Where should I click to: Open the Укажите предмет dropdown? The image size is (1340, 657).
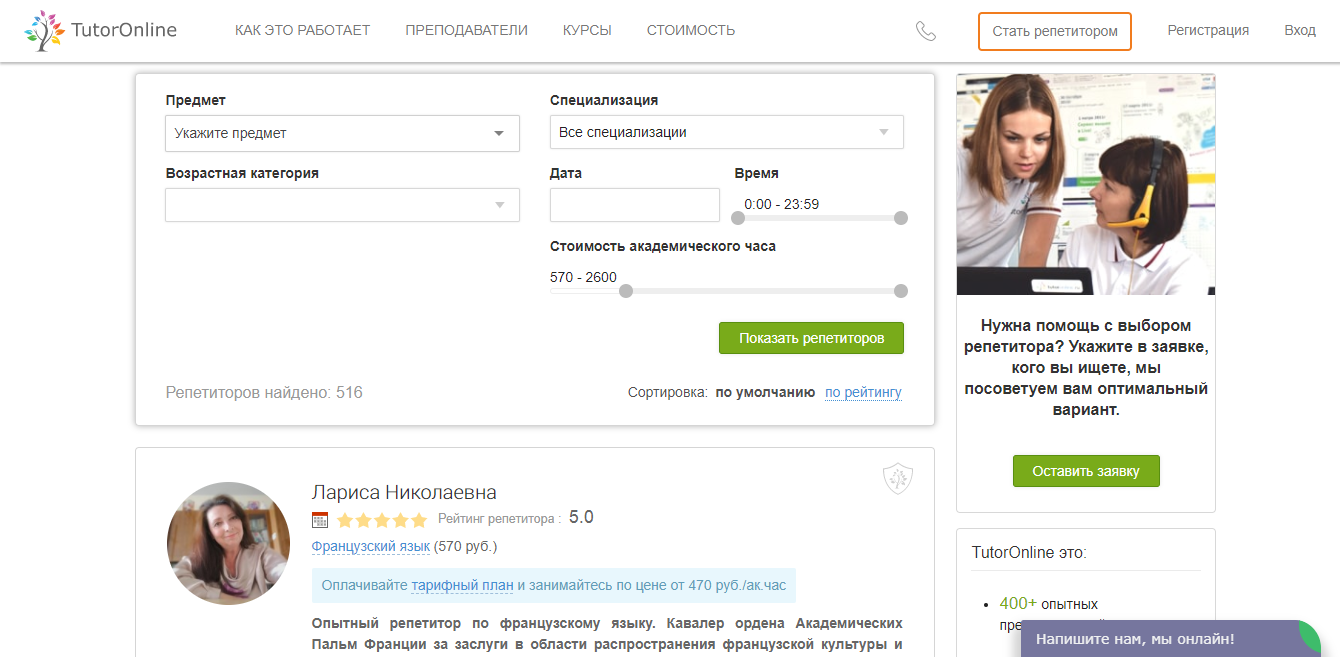342,133
